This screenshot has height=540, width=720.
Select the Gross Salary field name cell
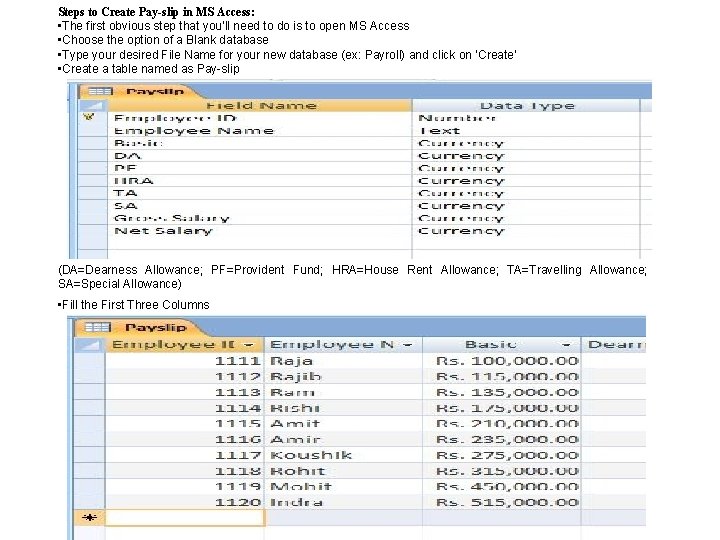pyautogui.click(x=260, y=218)
